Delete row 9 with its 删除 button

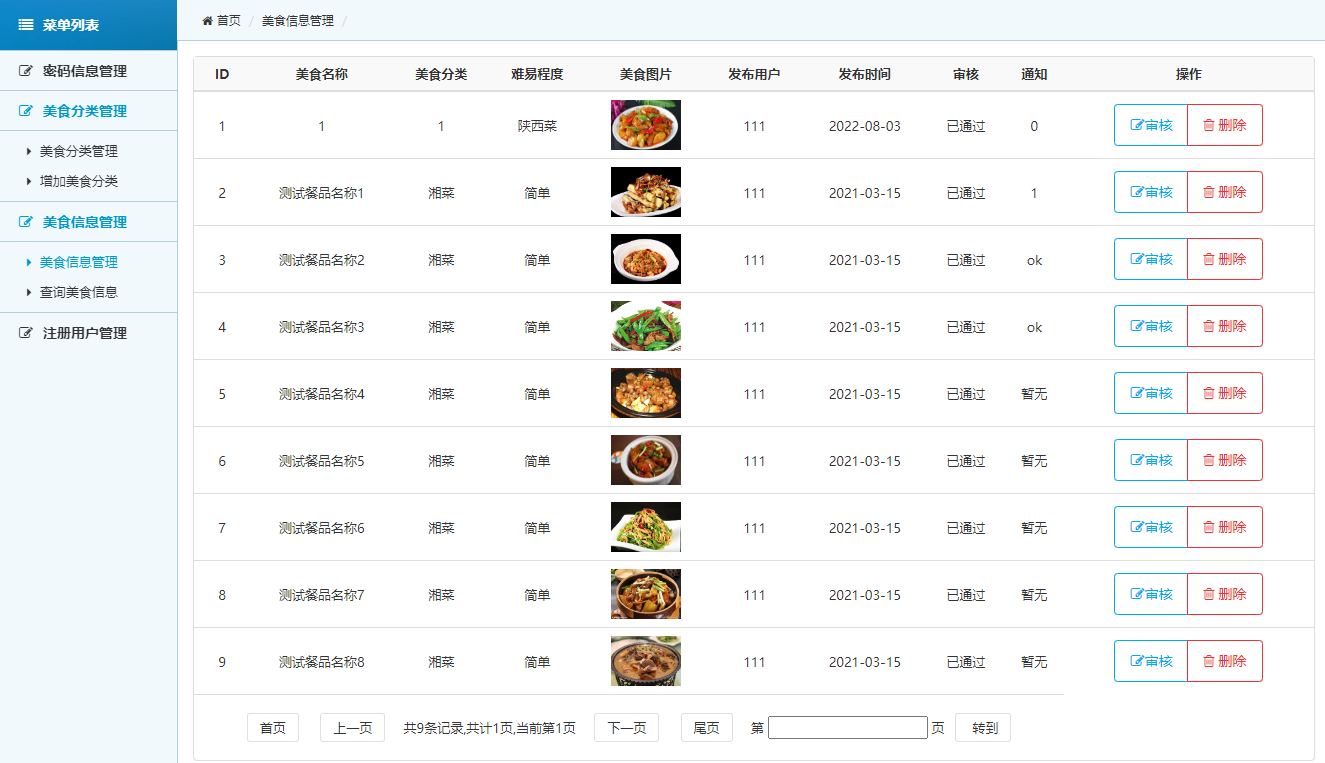coord(1225,660)
